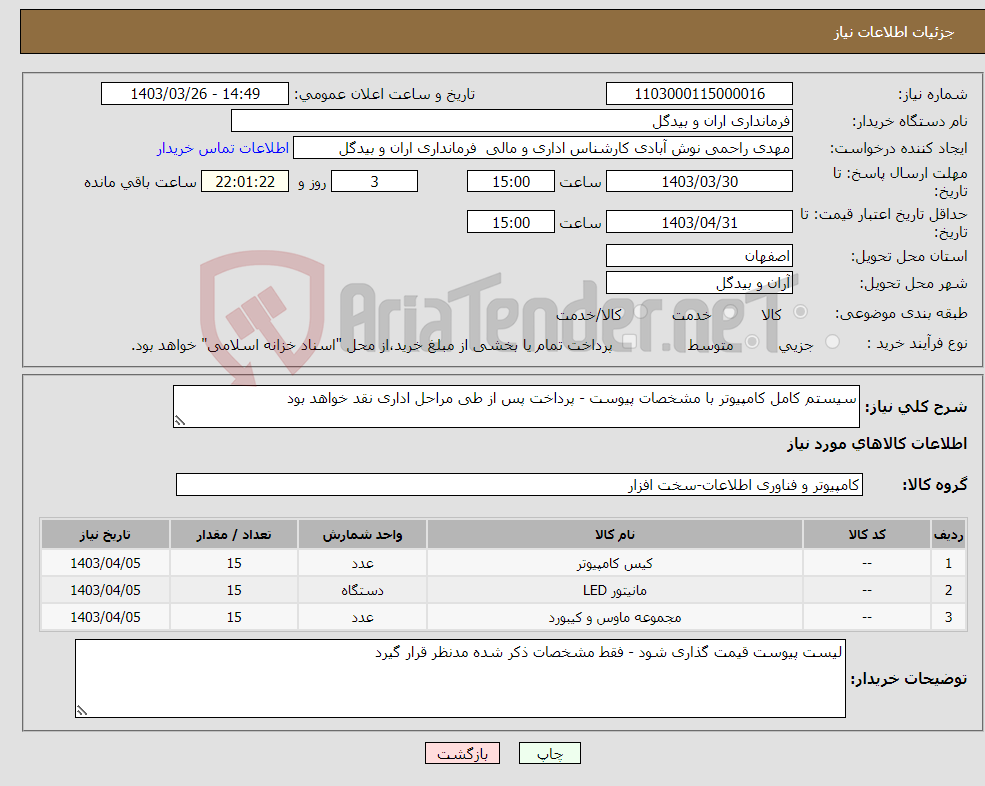Select the کالا/خدمت radio button

pos(640,312)
